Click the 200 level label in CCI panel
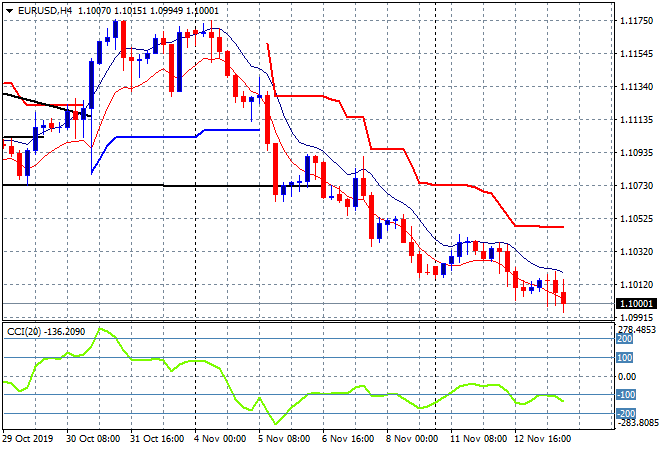This screenshot has width=660, height=450. tap(625, 339)
